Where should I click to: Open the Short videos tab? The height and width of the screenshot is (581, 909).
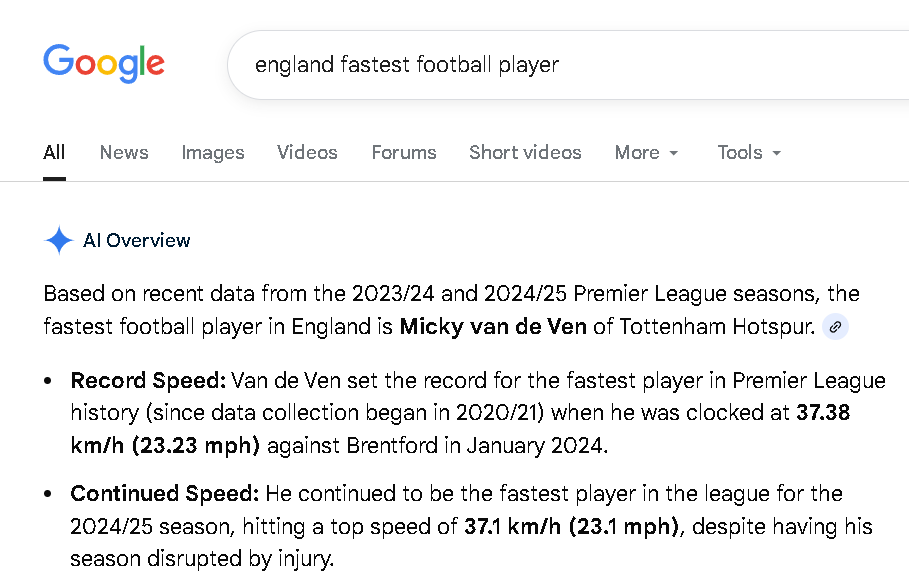click(x=525, y=153)
